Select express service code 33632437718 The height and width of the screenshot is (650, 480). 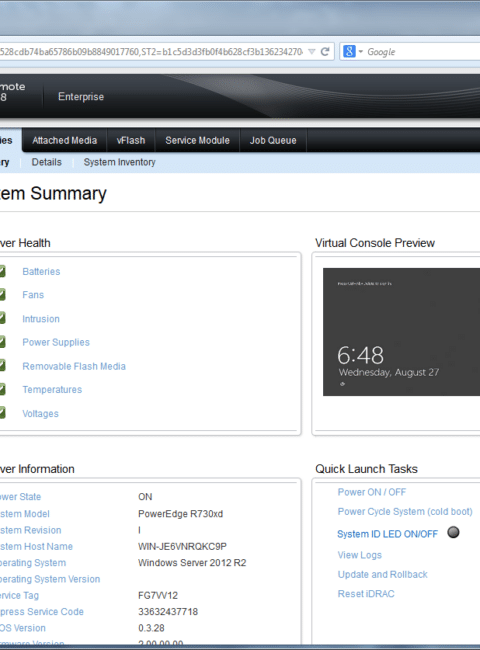pos(168,612)
